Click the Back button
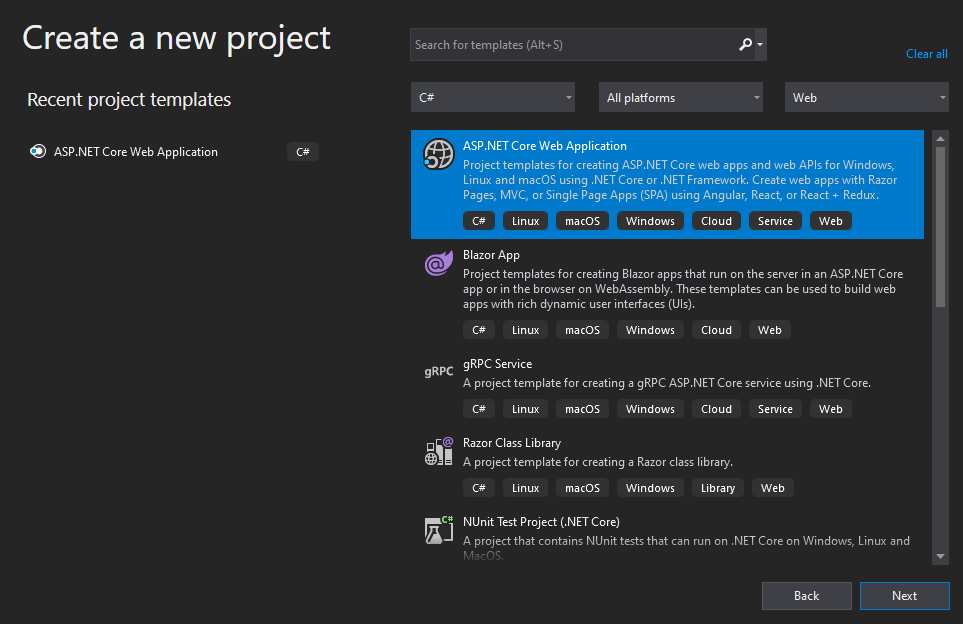This screenshot has height=624, width=963. [806, 596]
